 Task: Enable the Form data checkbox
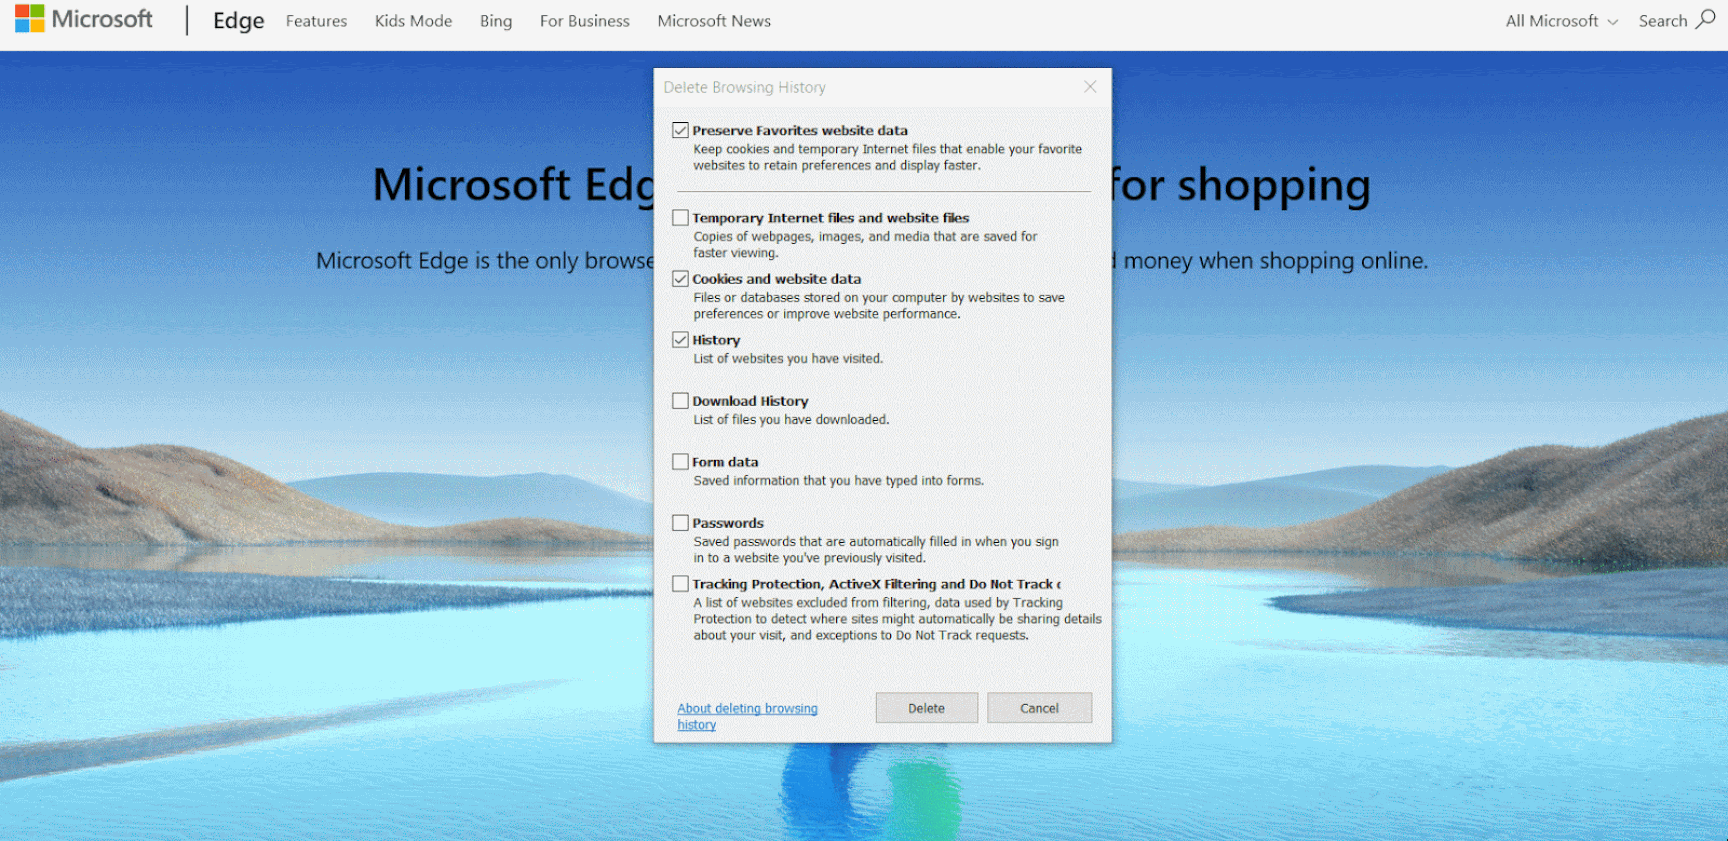(x=681, y=461)
